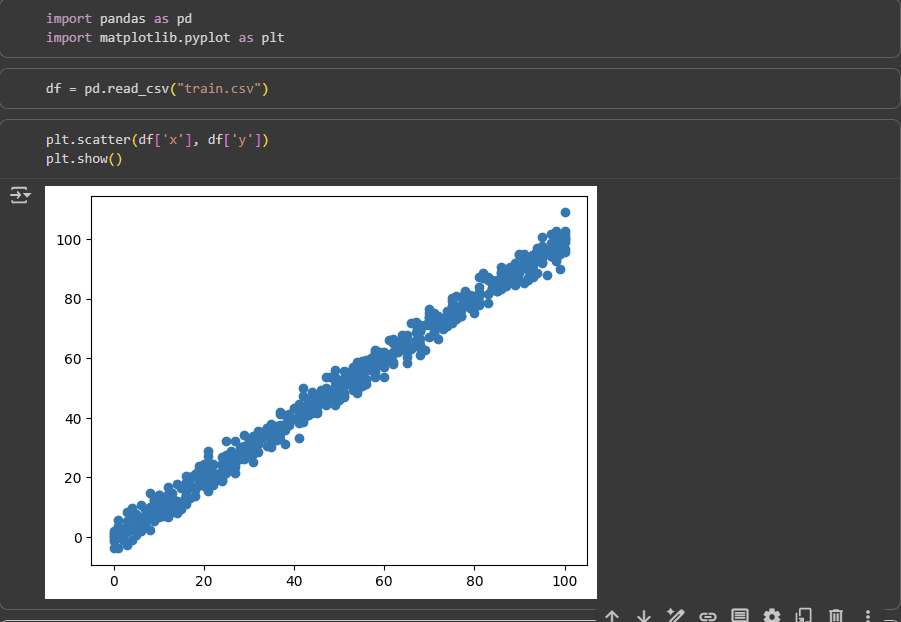Open the three-dot more cell actions menu

click(868, 616)
